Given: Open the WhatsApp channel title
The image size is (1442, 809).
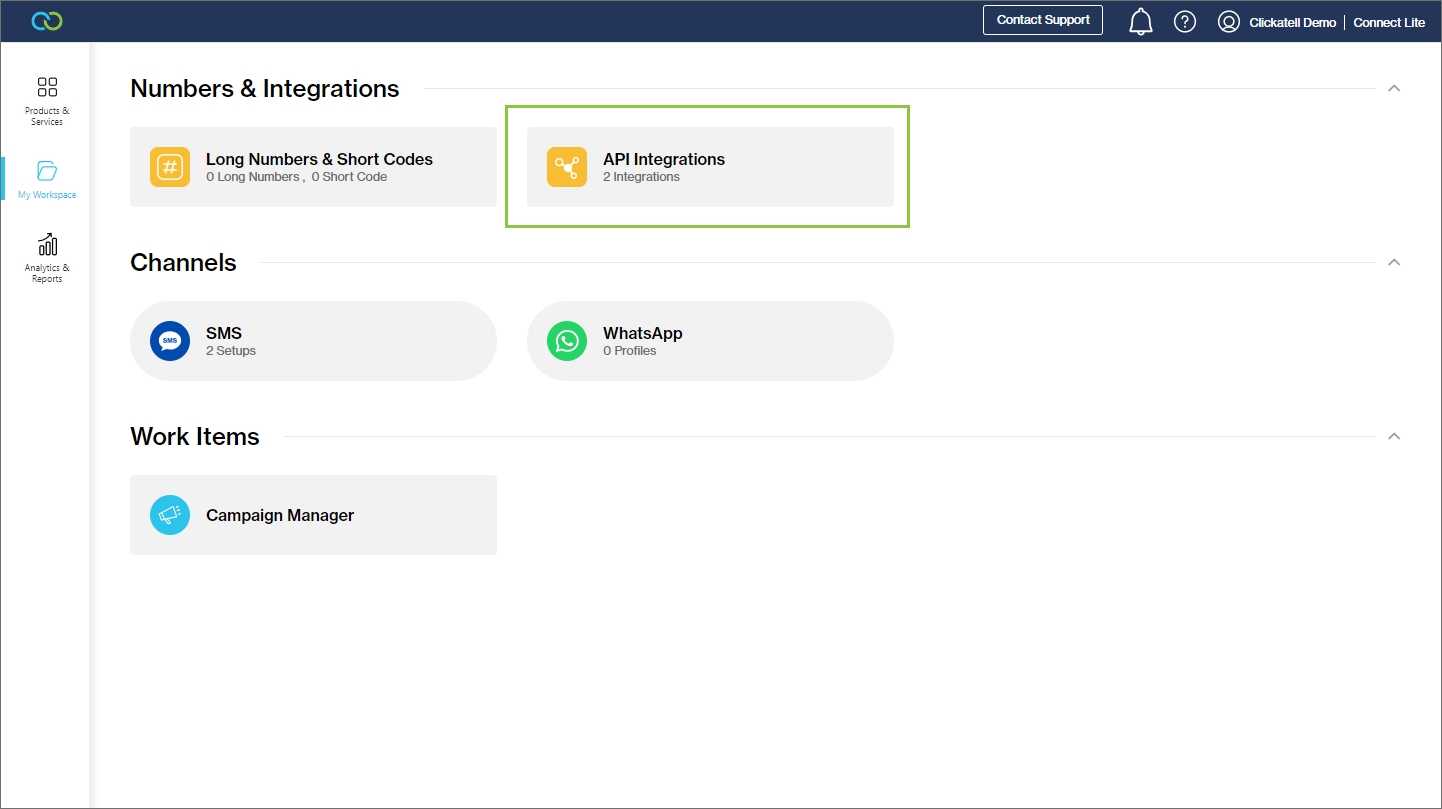Looking at the screenshot, I should [x=642, y=333].
